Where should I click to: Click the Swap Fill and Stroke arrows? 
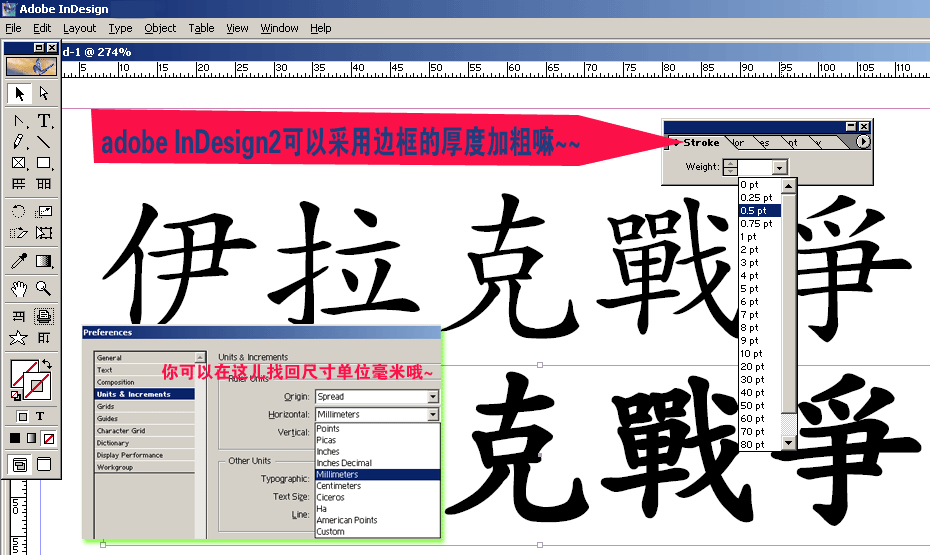(x=47, y=364)
